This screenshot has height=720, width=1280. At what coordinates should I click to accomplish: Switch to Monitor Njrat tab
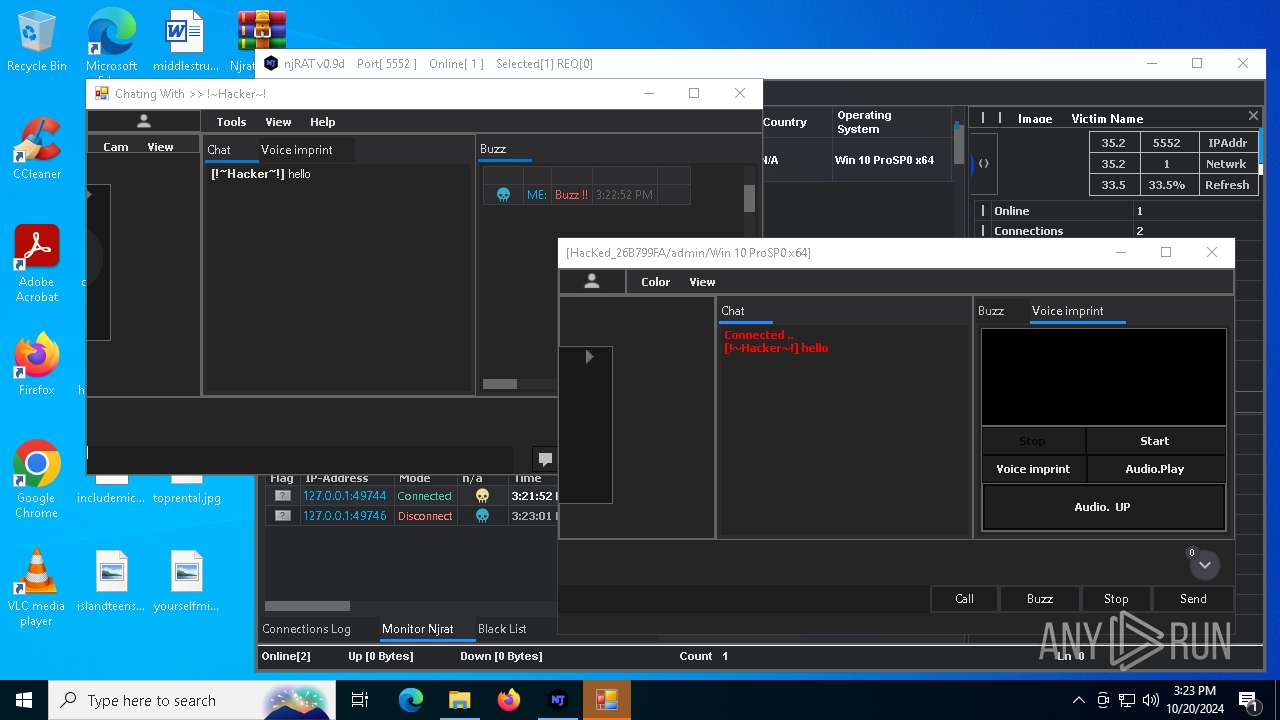(418, 629)
